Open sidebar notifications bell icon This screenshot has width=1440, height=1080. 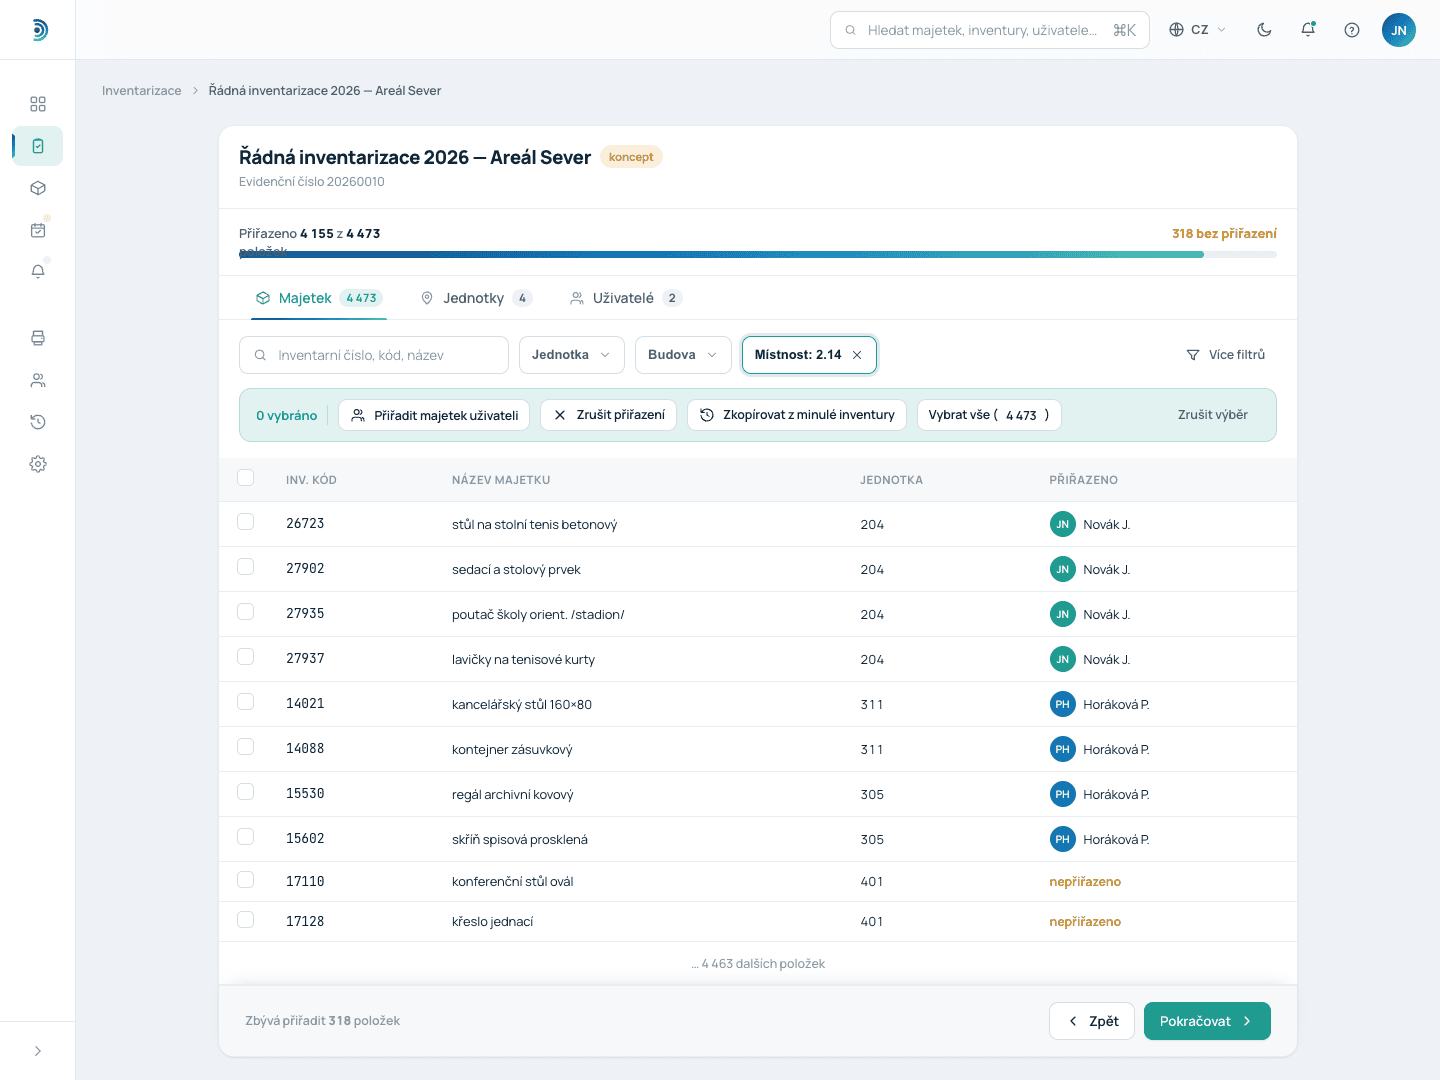[x=38, y=272]
